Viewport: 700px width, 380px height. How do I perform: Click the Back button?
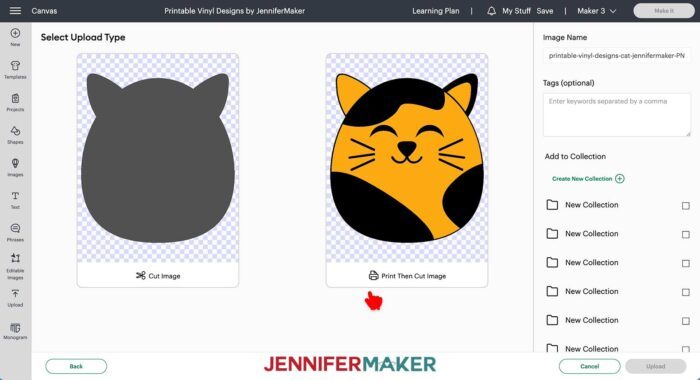coord(76,366)
